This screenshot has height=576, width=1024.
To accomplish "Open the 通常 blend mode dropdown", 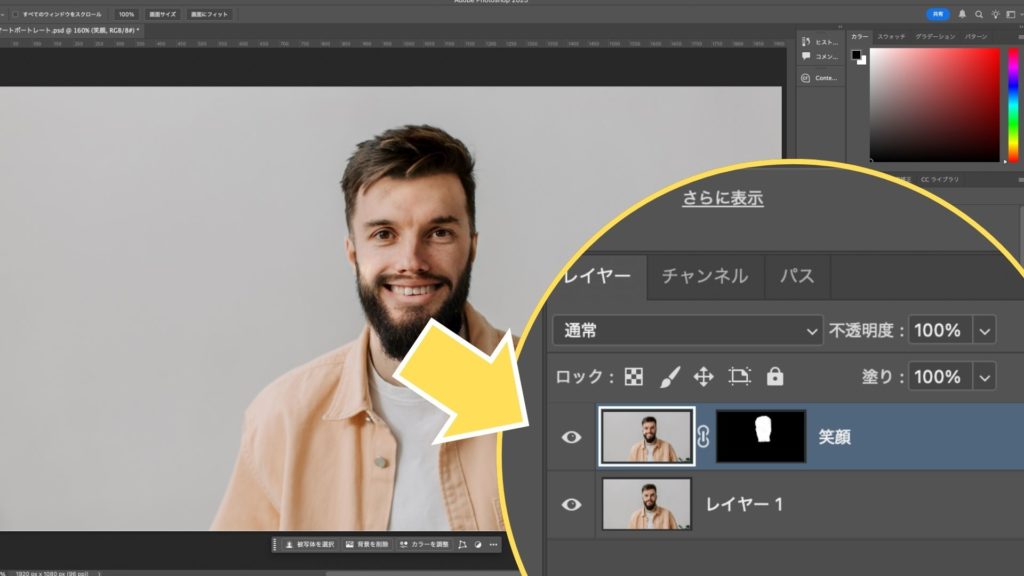I will (688, 330).
